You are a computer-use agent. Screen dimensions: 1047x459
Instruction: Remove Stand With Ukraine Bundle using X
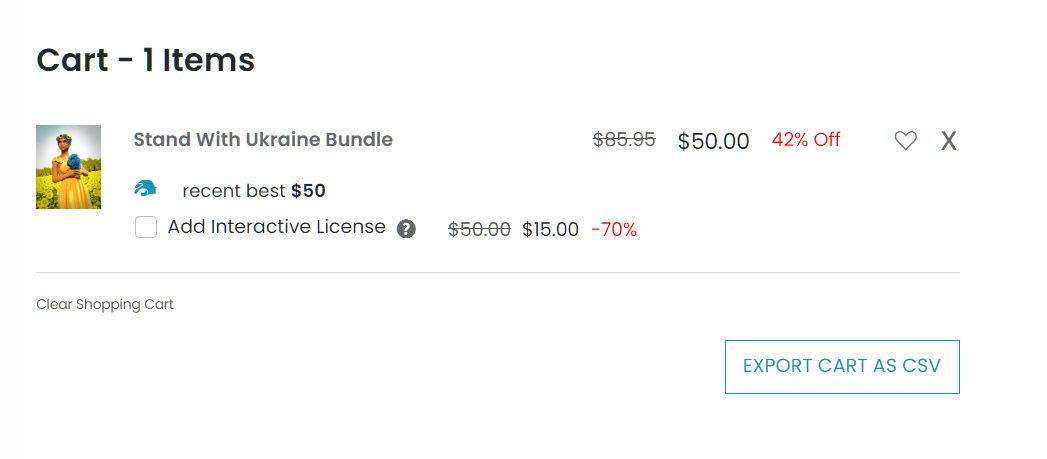click(948, 141)
